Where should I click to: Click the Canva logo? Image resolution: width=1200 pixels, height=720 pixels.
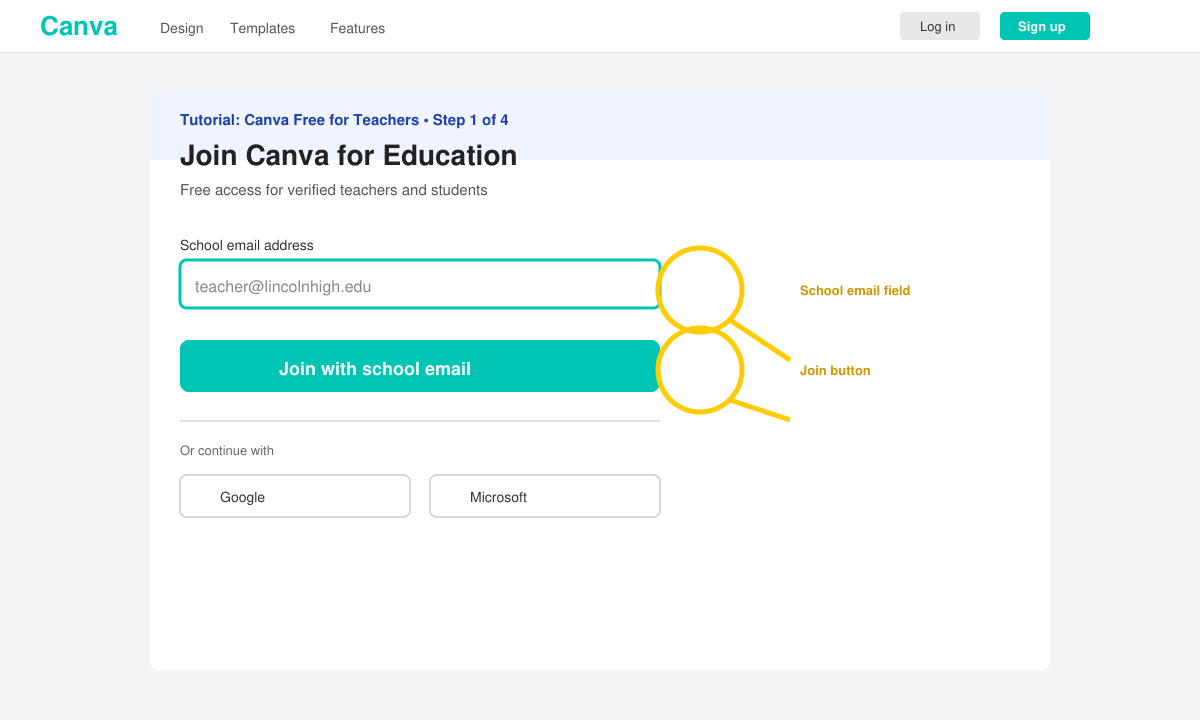(x=79, y=26)
